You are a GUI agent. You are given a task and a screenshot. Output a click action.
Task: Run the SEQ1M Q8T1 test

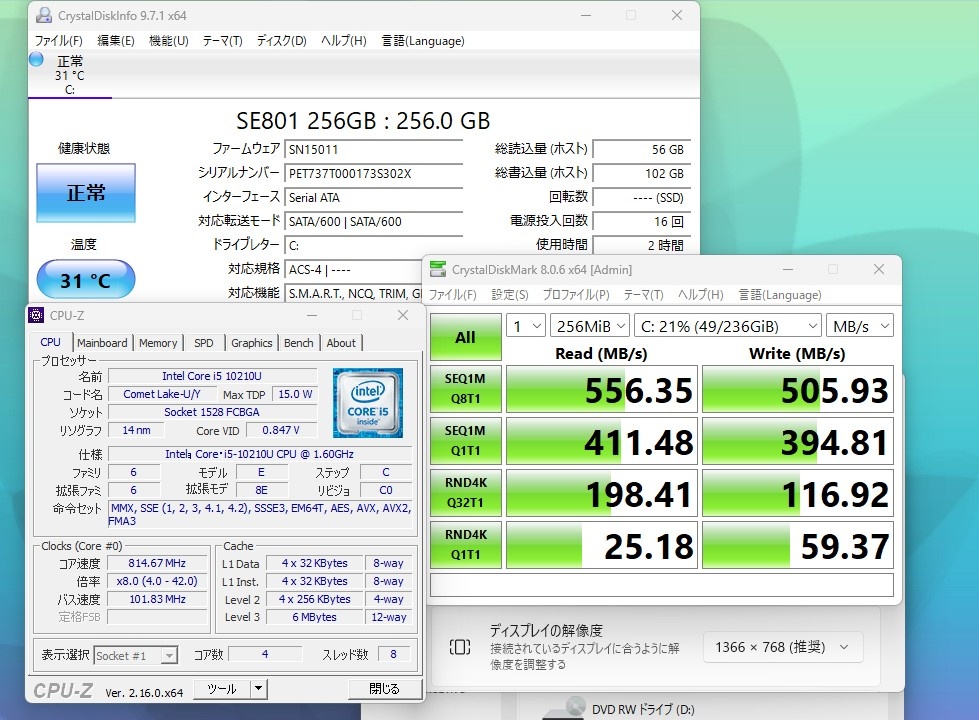point(465,389)
